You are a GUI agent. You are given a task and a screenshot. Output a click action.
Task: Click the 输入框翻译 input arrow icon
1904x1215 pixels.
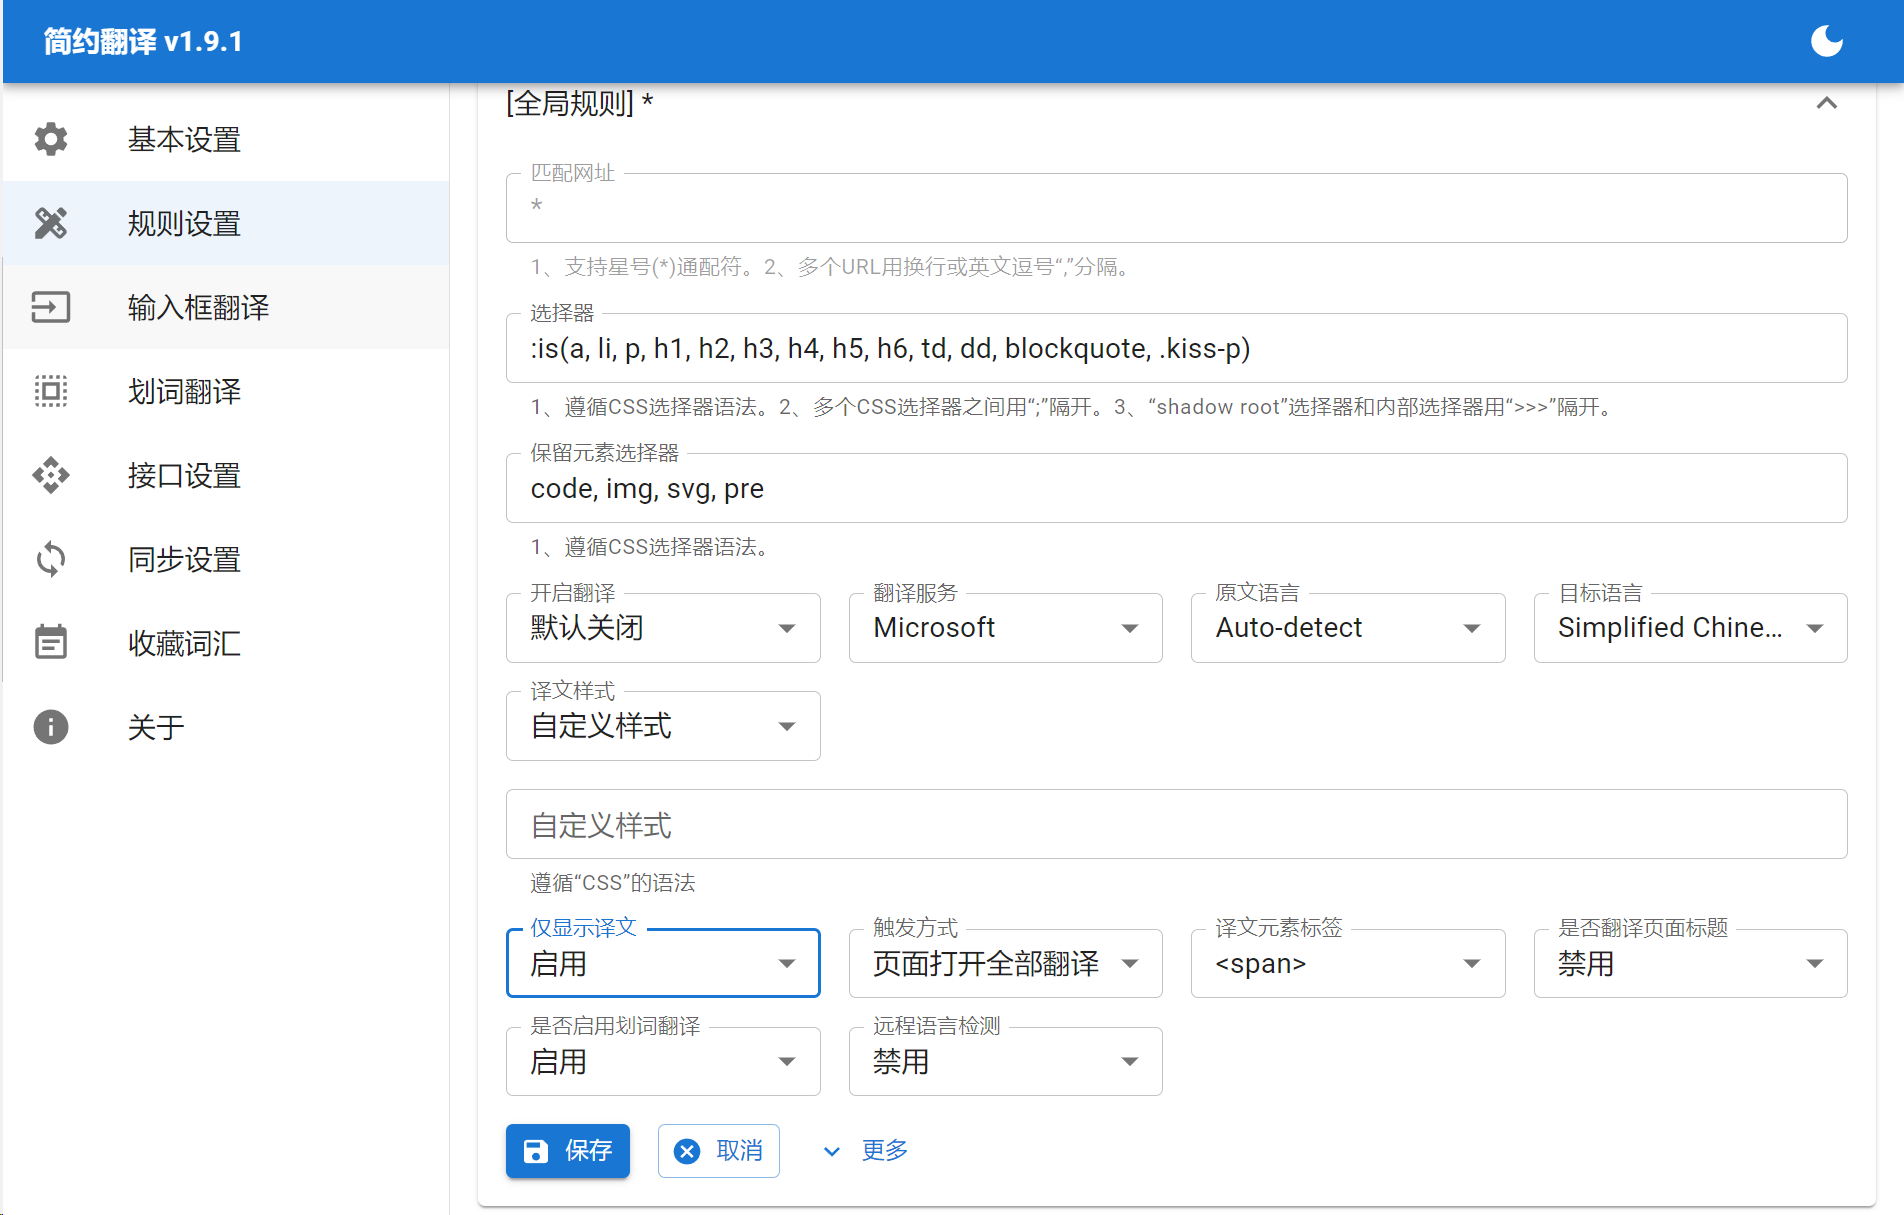[x=51, y=307]
